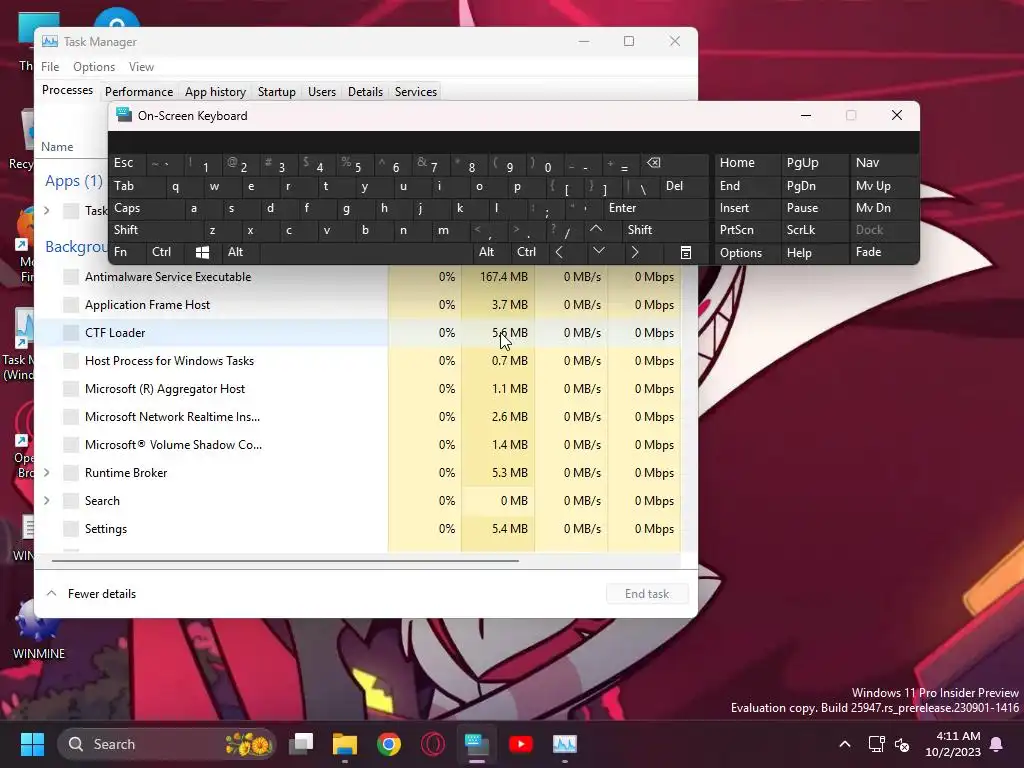The height and width of the screenshot is (768, 1024).
Task: Launch Opera browser from taskbar
Action: (x=432, y=744)
